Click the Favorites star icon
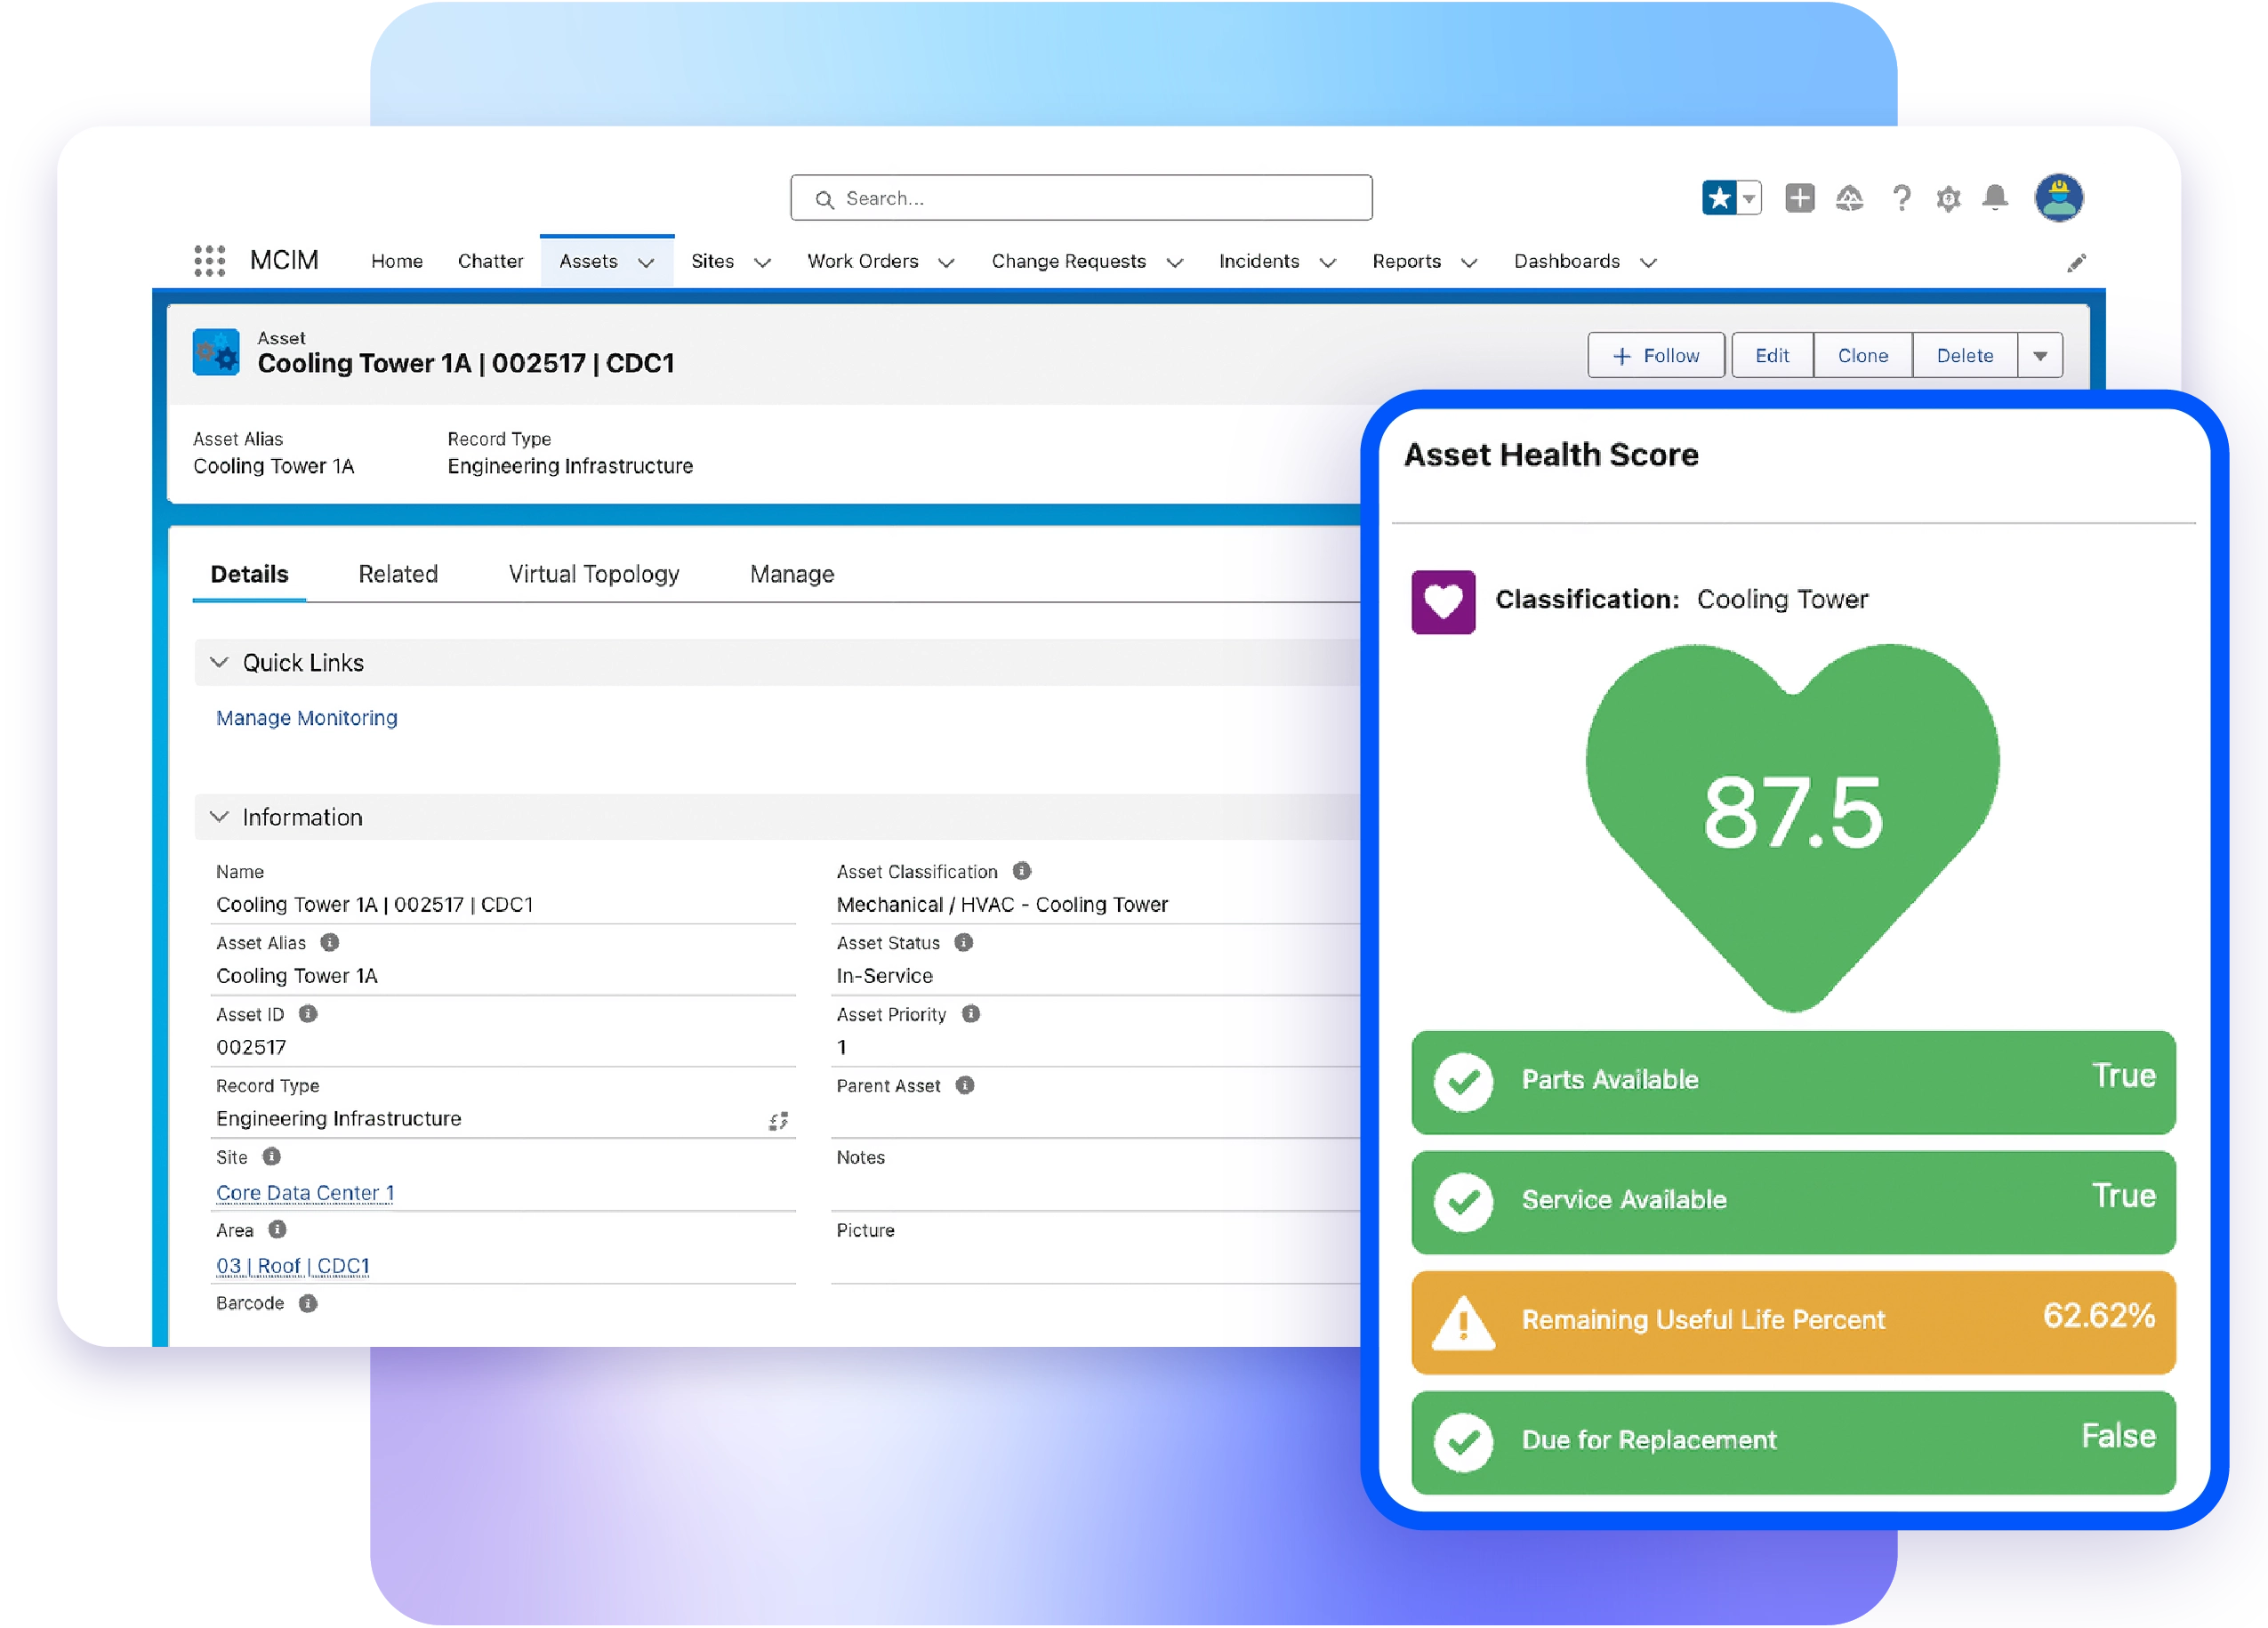Image resolution: width=2268 pixels, height=1628 pixels. [1719, 198]
